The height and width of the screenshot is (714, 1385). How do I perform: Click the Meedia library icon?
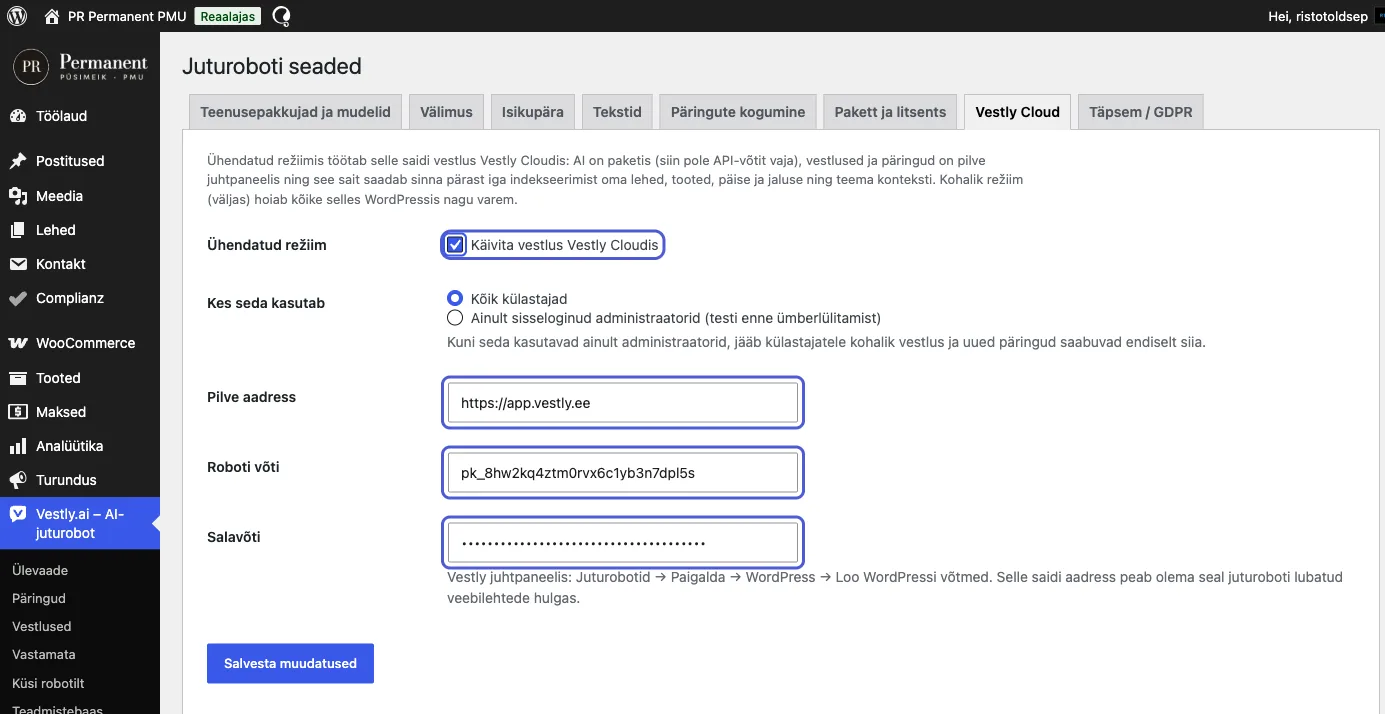pyautogui.click(x=18, y=196)
